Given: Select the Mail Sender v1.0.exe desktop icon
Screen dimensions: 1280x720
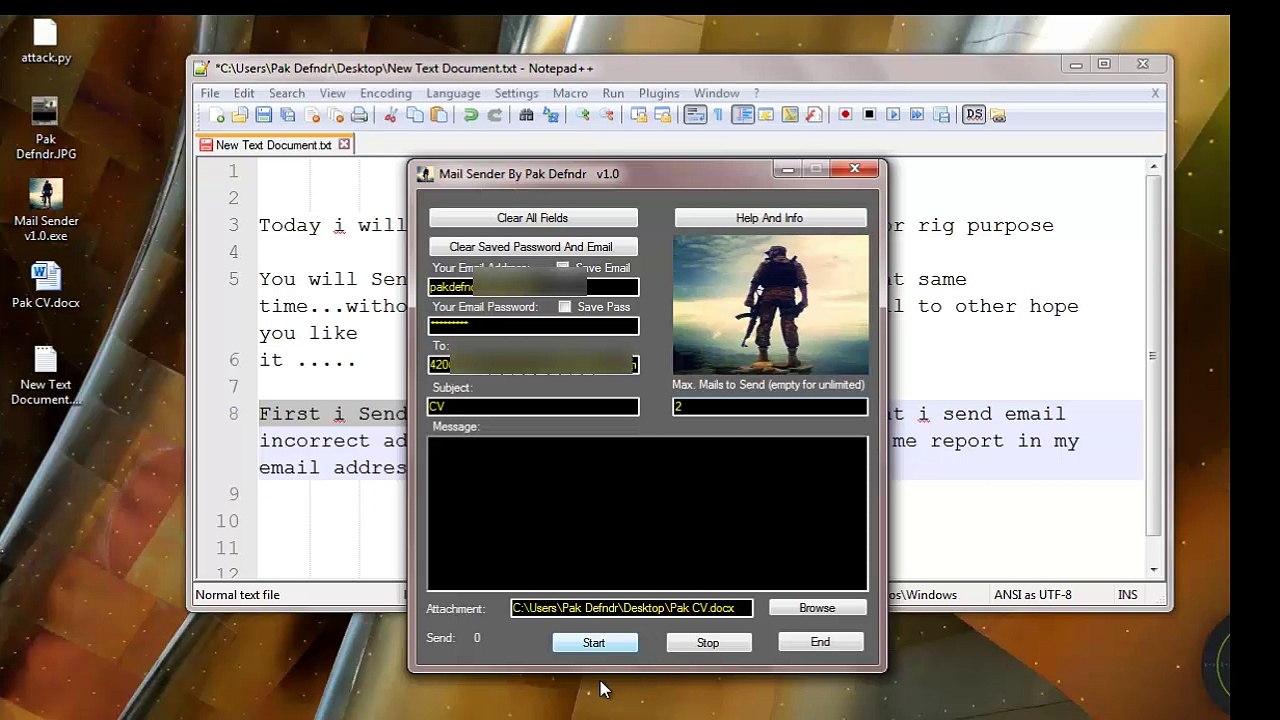Looking at the screenshot, I should (46, 210).
